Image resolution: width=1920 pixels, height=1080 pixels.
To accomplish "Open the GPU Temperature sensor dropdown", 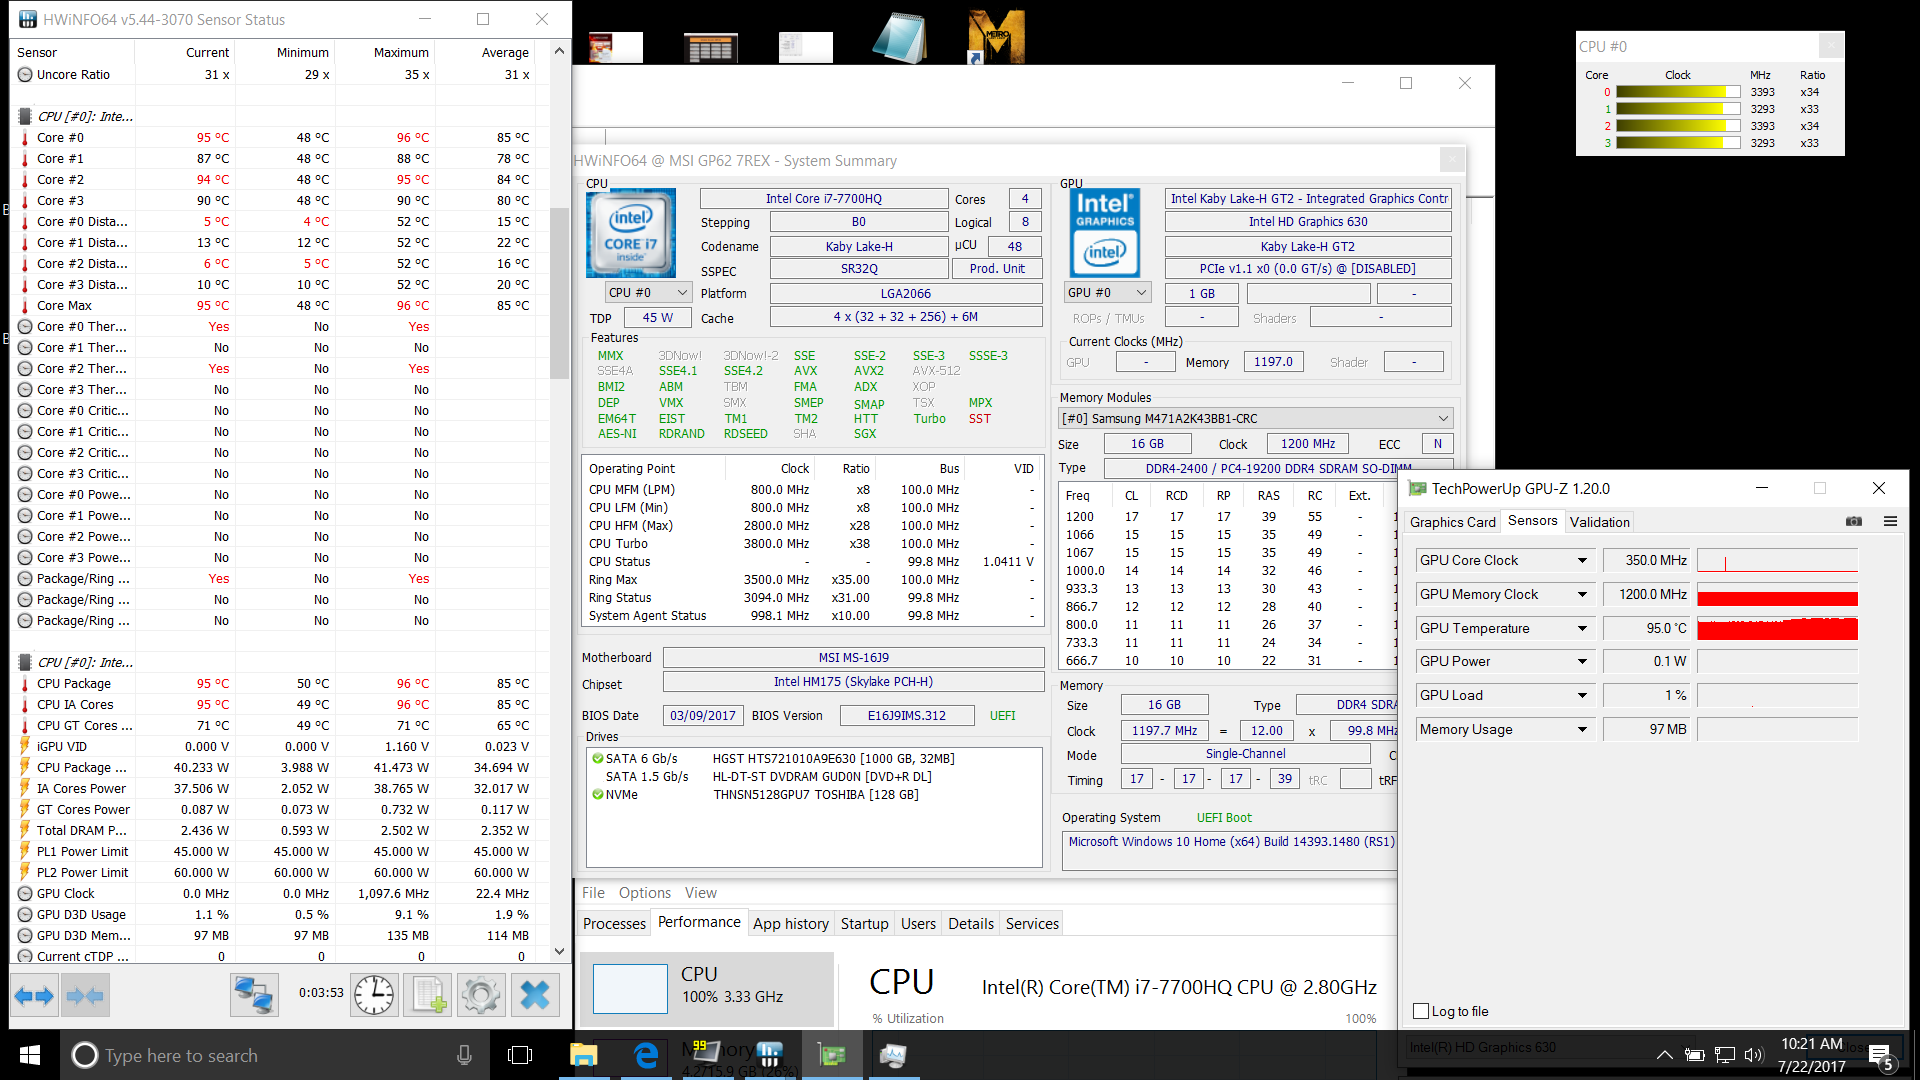I will coord(1582,629).
